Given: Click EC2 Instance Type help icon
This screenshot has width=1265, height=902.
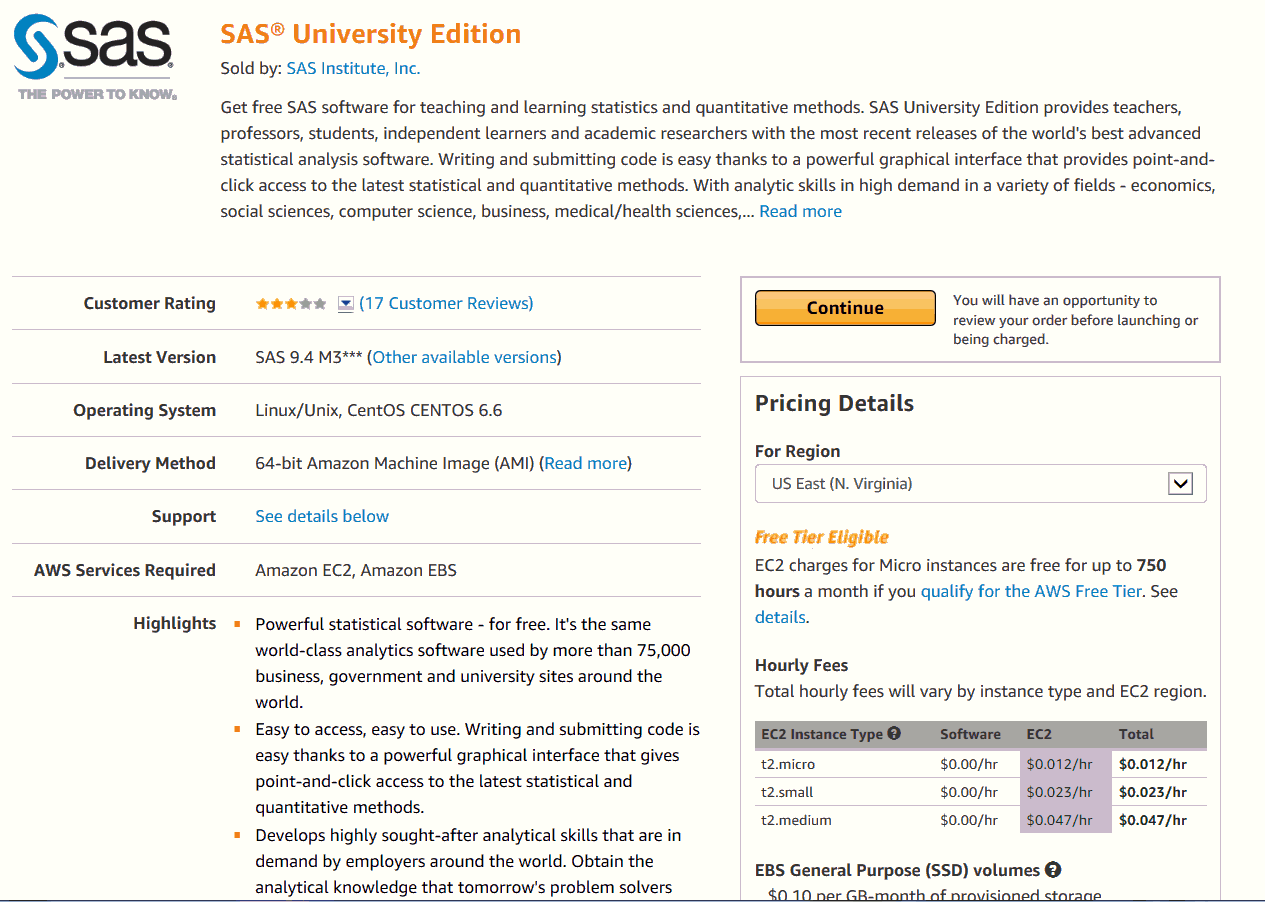Looking at the screenshot, I should [x=894, y=733].
